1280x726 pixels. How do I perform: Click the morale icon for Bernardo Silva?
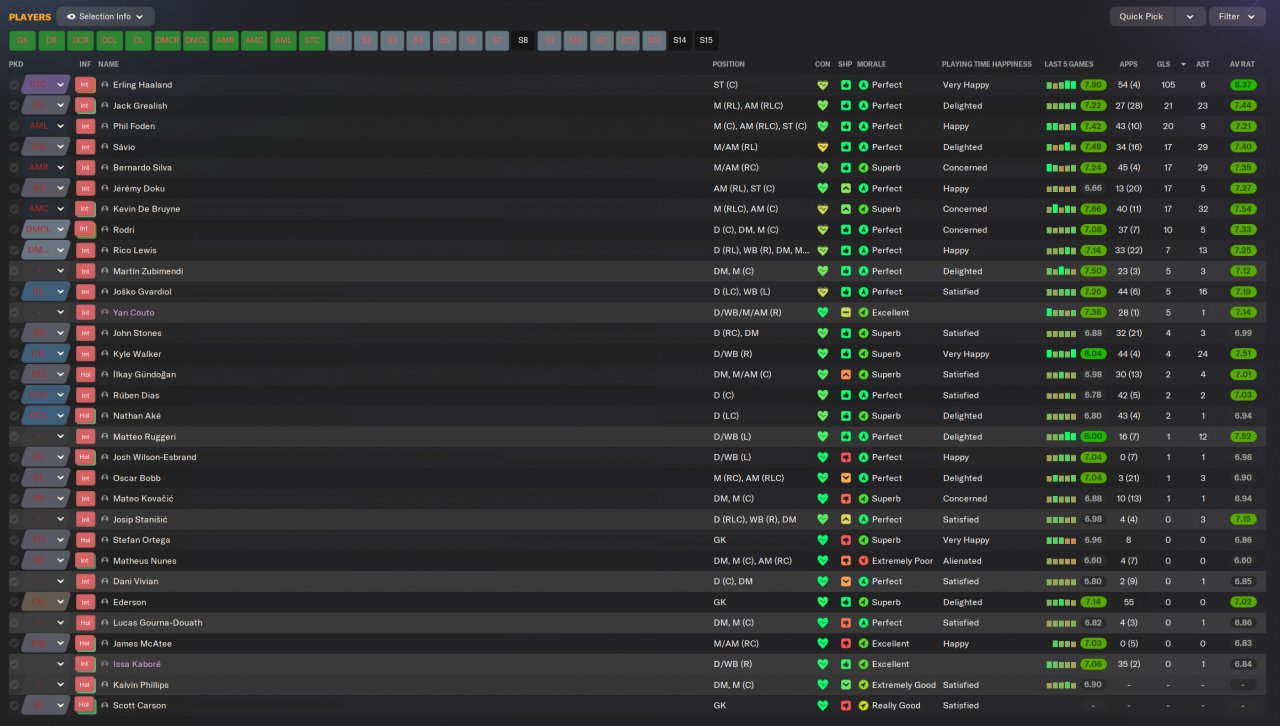[x=864, y=168]
